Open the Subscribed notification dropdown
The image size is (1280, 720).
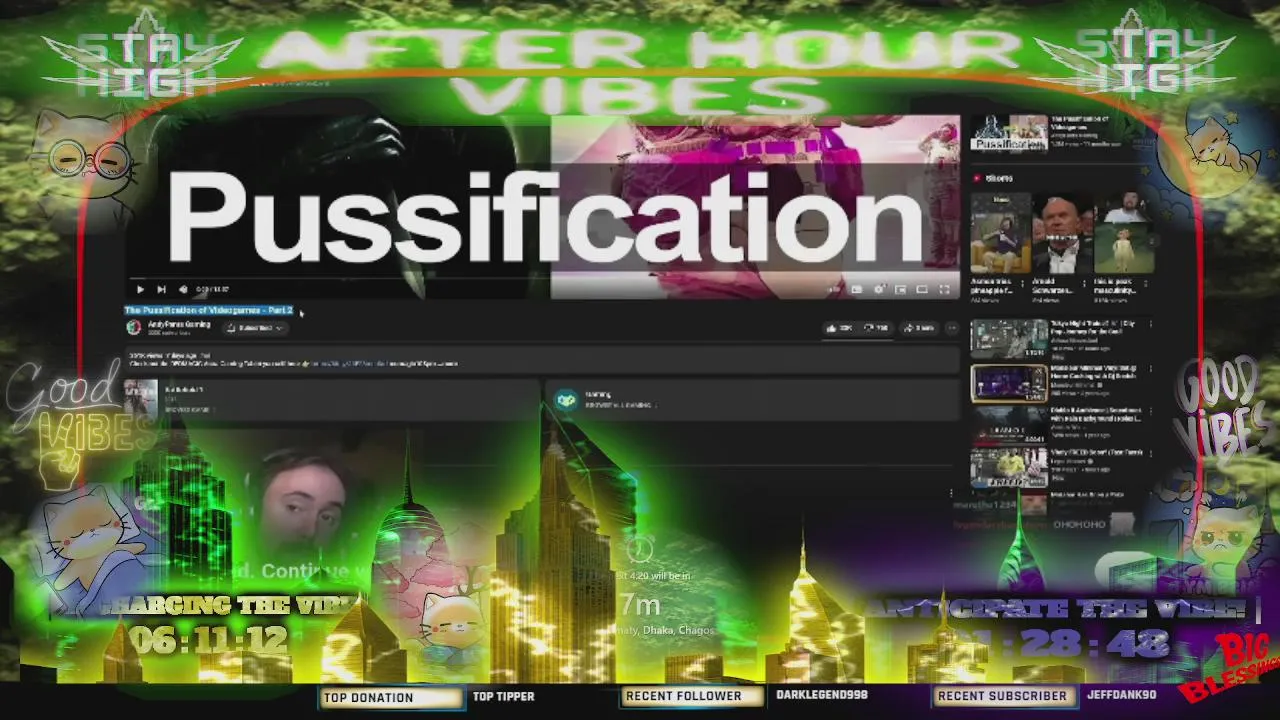[x=255, y=327]
